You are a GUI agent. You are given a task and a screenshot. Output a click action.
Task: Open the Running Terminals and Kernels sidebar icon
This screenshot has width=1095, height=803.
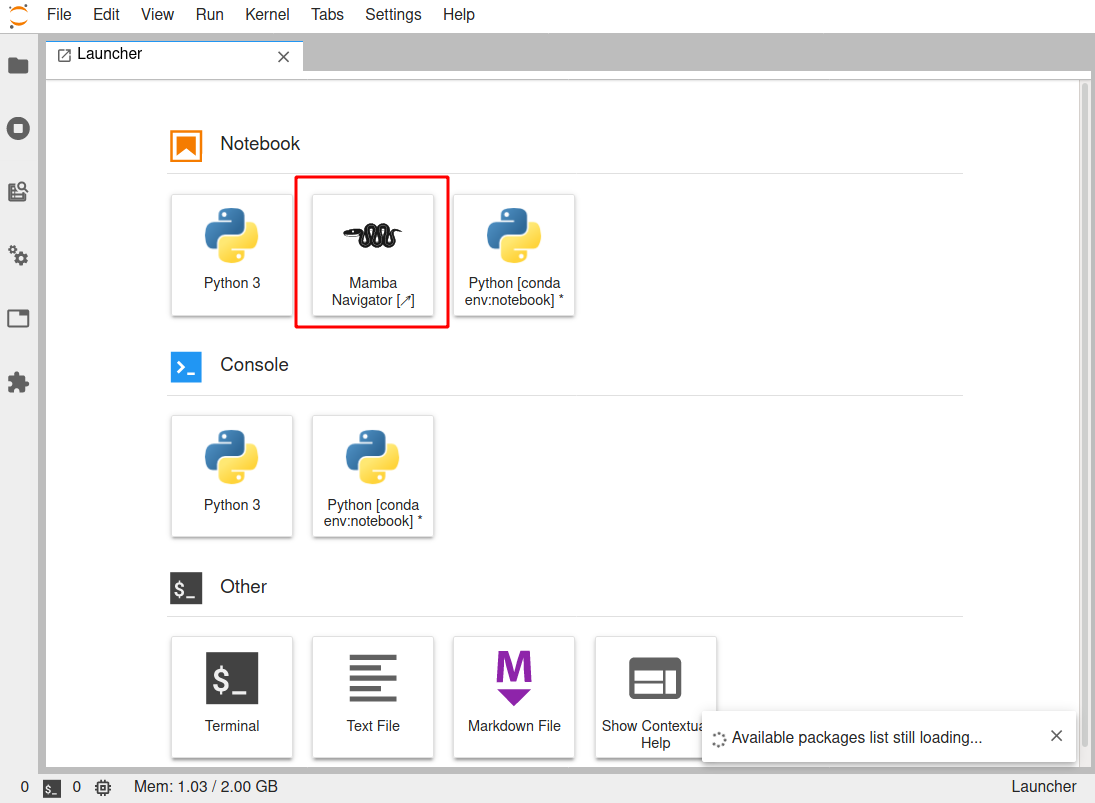pos(18,128)
